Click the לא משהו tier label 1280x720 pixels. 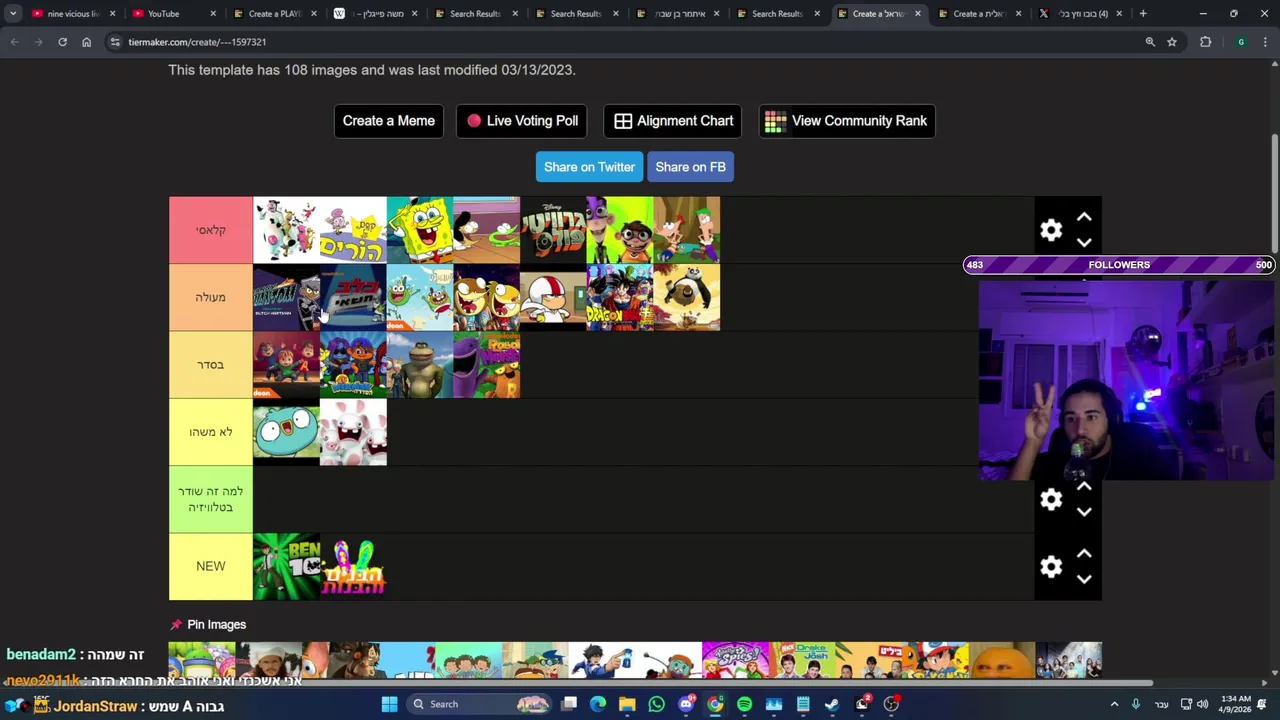point(211,432)
